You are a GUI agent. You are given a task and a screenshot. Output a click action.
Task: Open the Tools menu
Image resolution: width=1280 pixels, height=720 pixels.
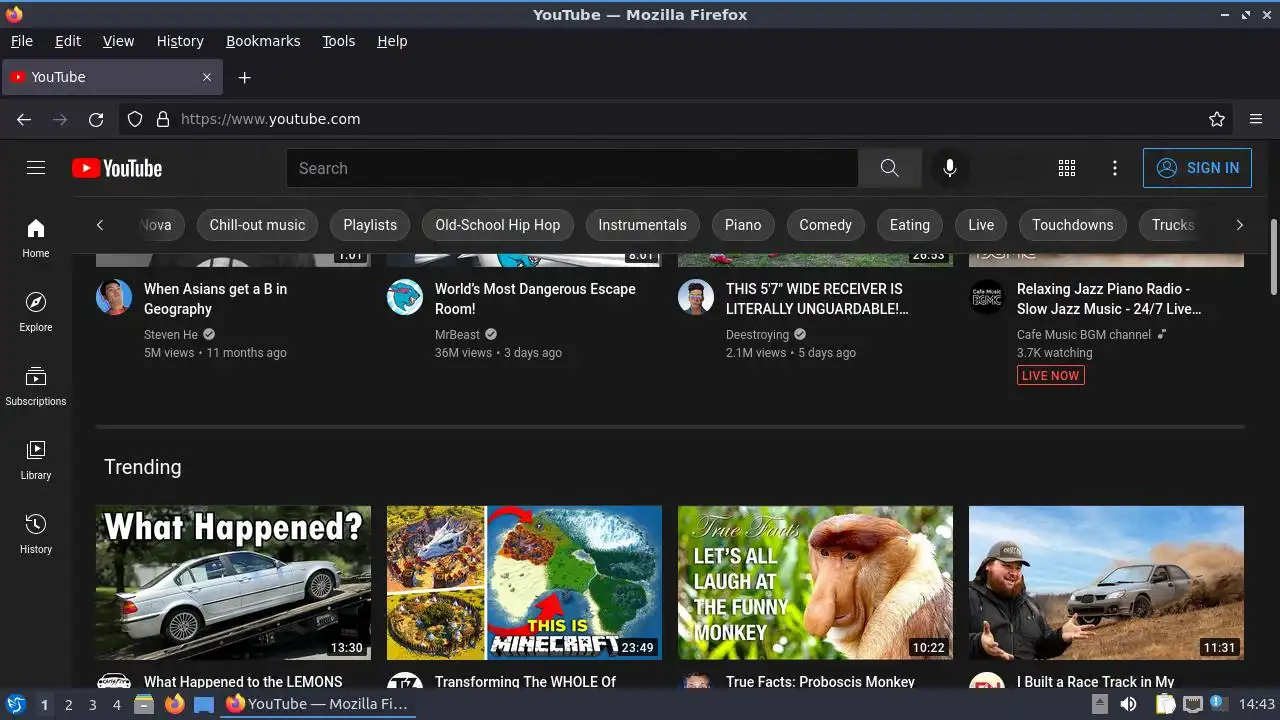(338, 41)
